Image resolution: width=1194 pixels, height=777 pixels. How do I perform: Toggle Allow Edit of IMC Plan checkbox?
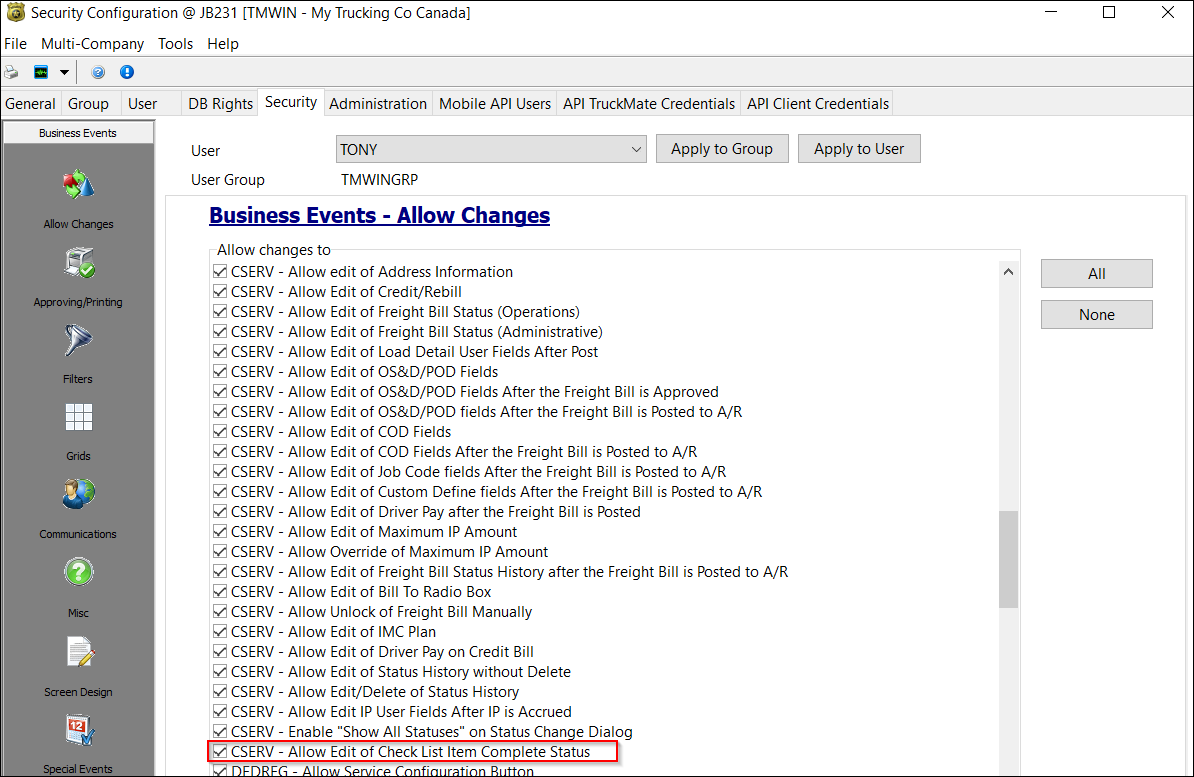click(220, 632)
